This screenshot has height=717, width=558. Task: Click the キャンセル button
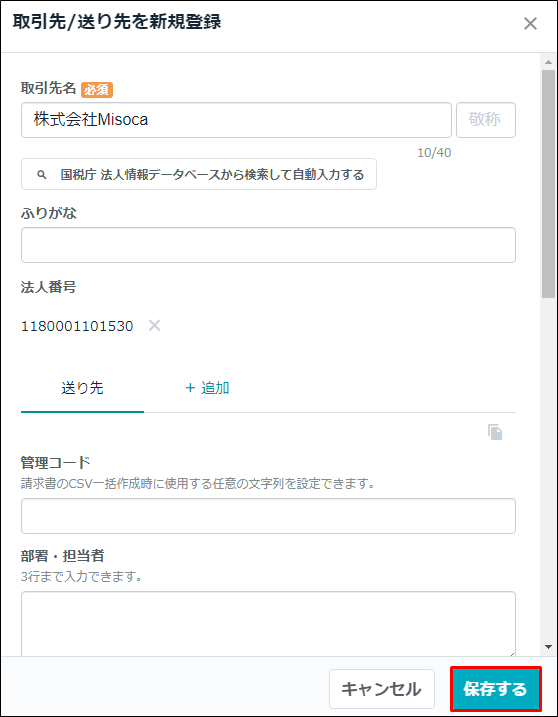point(381,689)
